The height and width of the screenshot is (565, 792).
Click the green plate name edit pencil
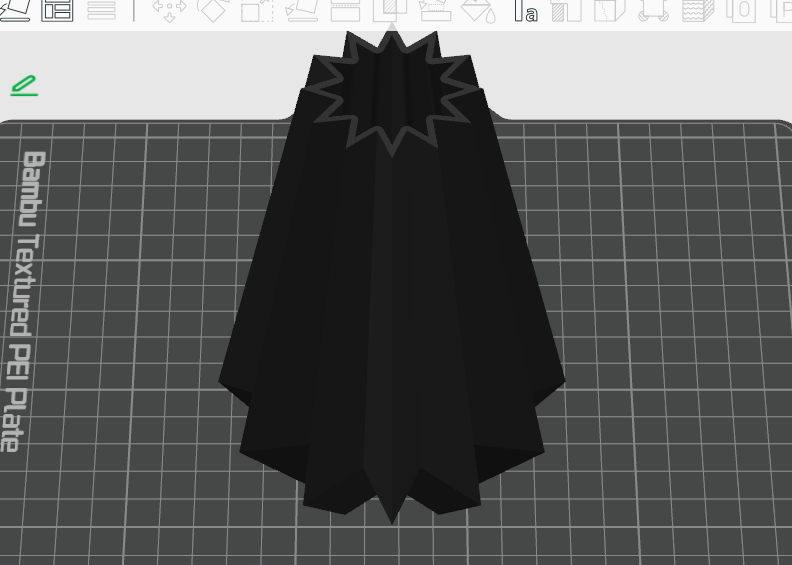(24, 86)
